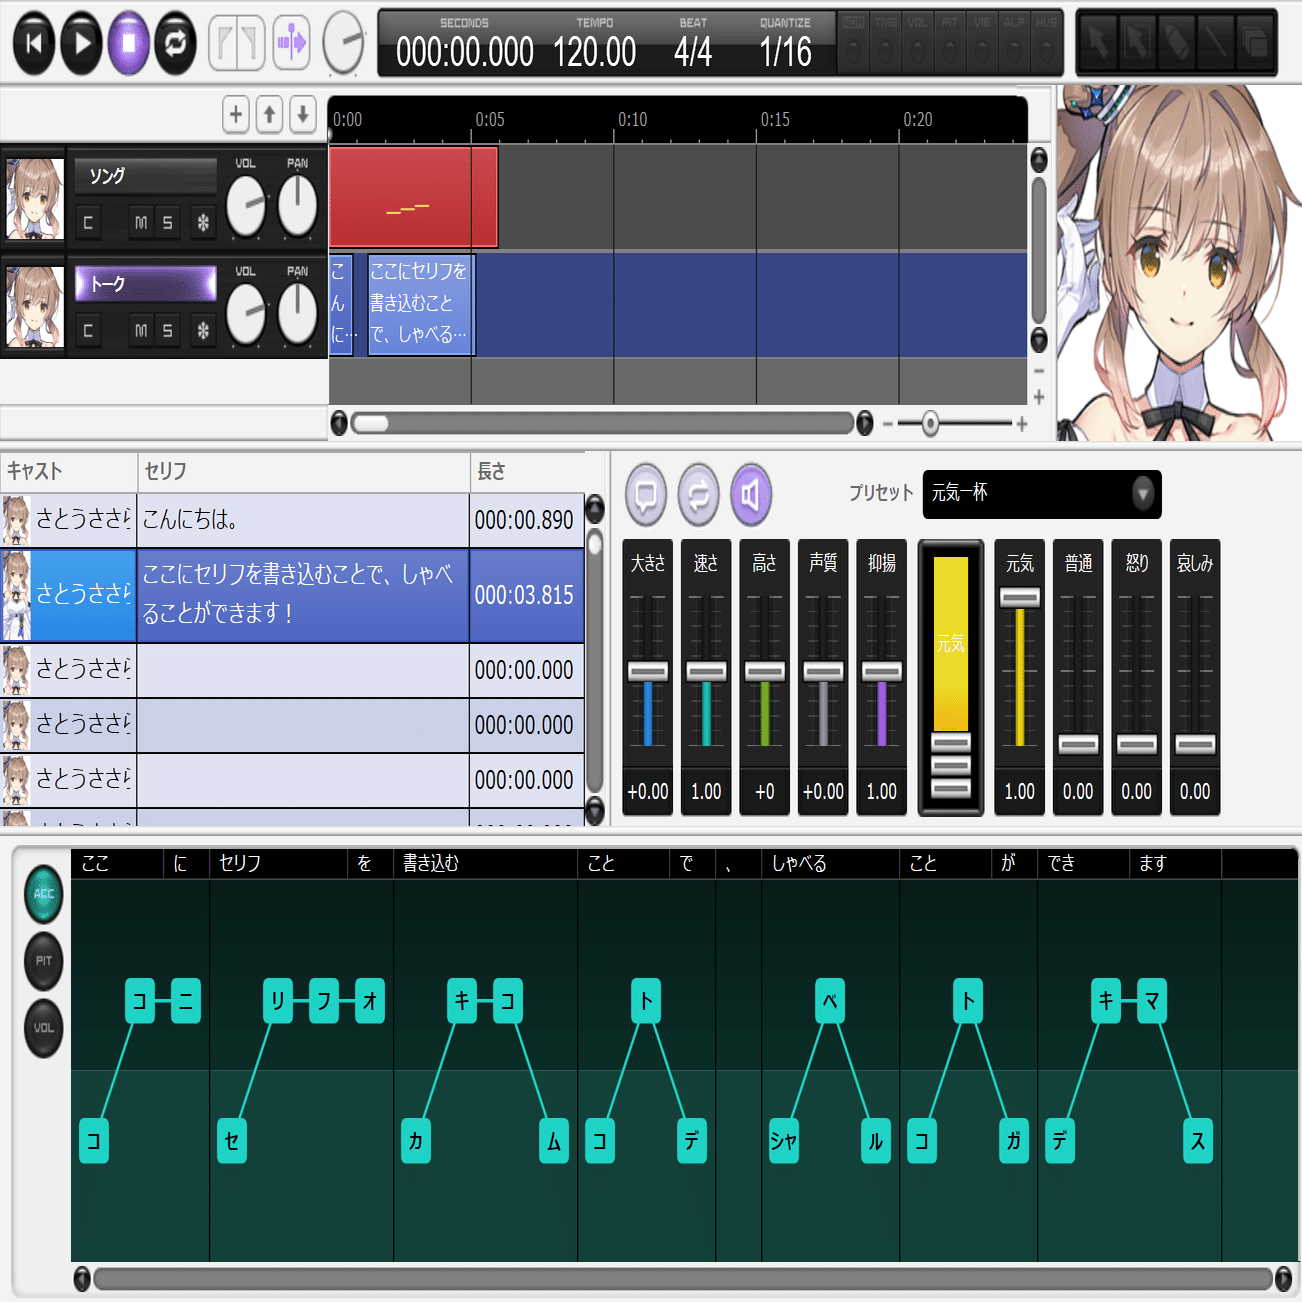
Task: Click the timeline horizontal zoom slider handle
Action: pos(930,423)
